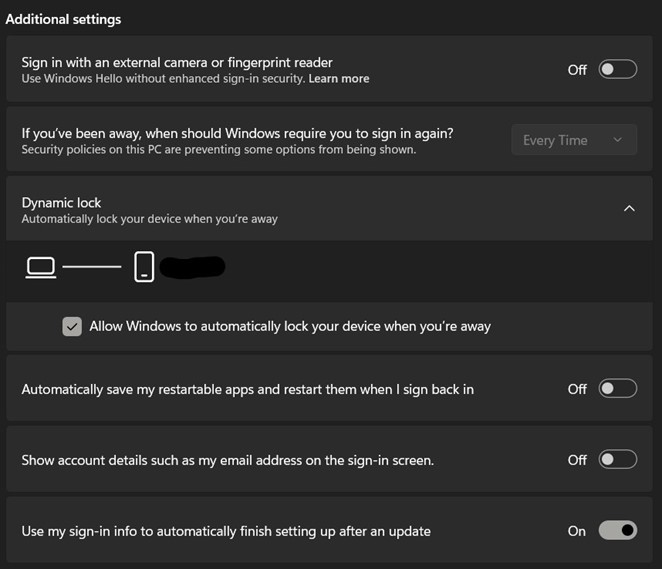Open the Every Time sign-in dropdown
This screenshot has height=569, width=662.
click(573, 140)
